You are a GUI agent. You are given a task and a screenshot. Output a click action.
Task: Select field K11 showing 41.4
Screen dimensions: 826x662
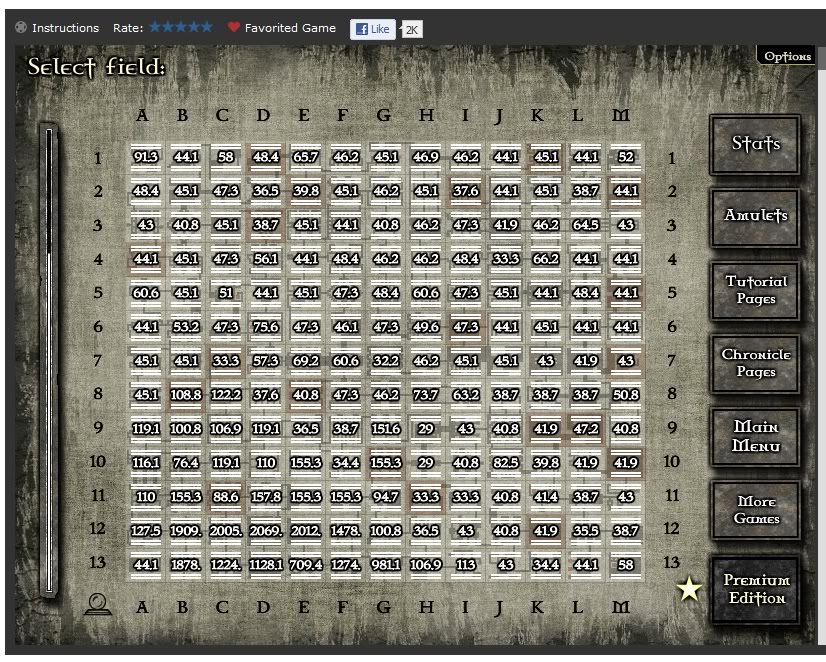pos(546,497)
